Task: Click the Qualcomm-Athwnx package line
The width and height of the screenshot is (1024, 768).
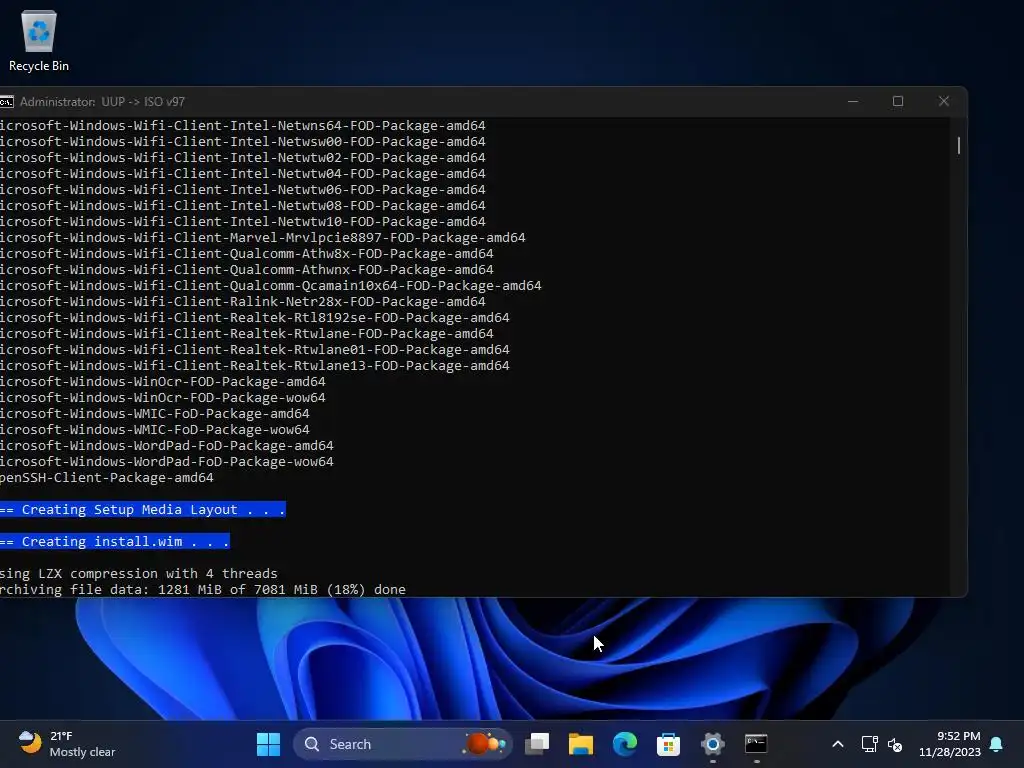Action: point(247,270)
